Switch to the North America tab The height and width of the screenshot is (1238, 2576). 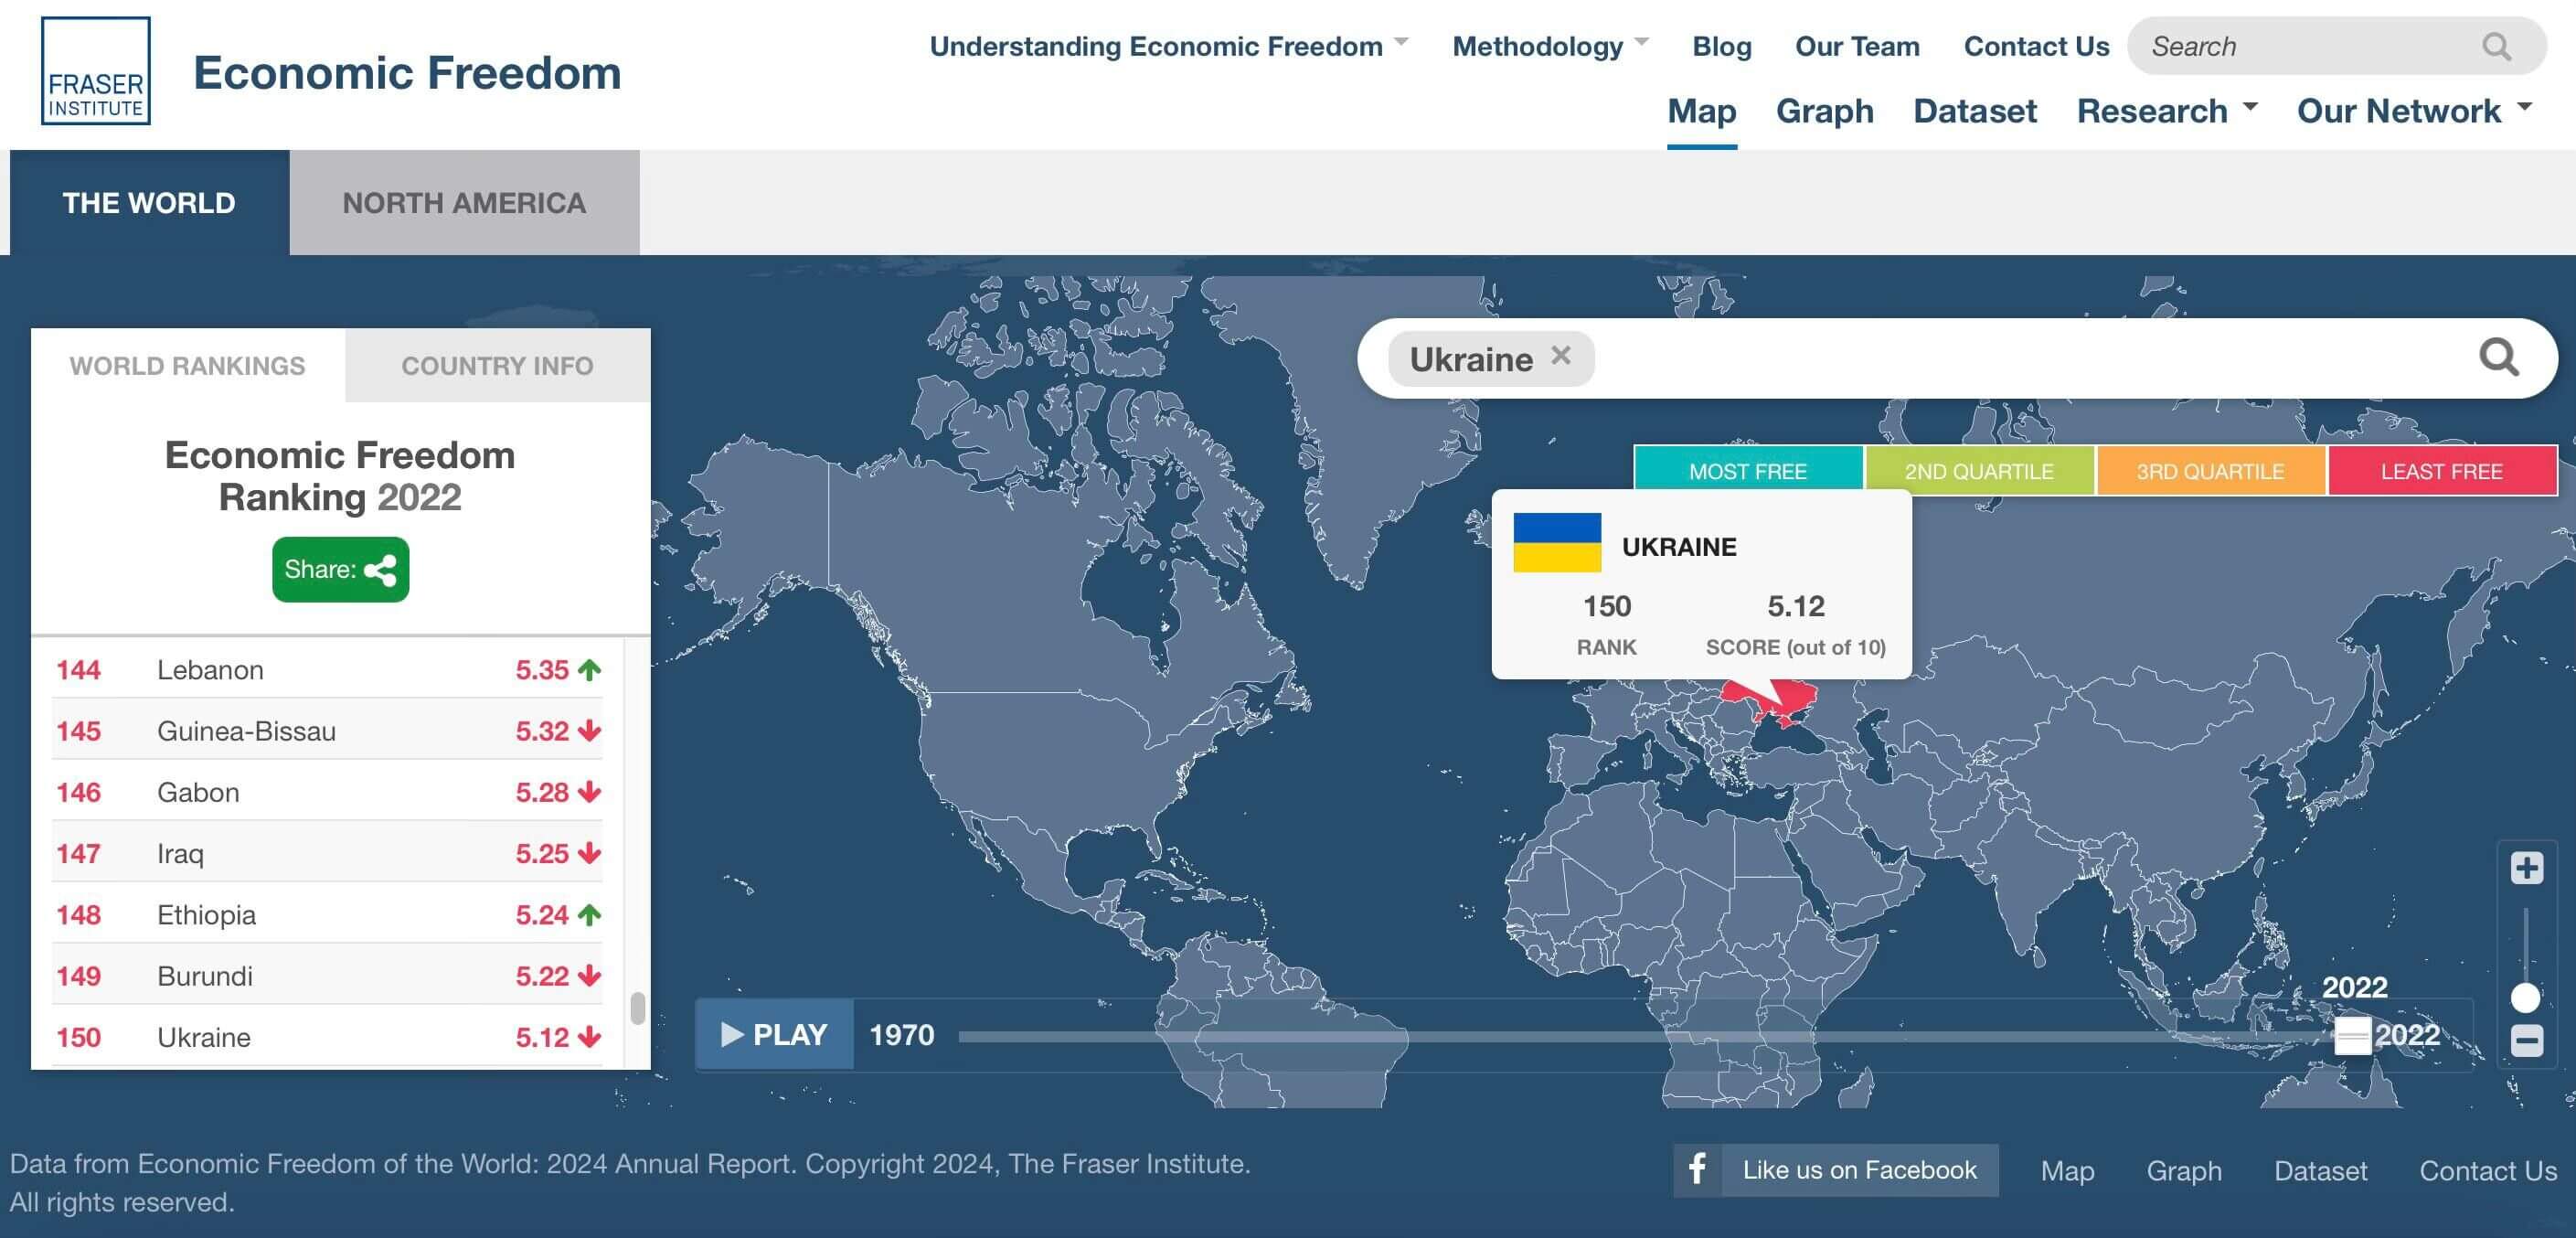[x=464, y=203]
